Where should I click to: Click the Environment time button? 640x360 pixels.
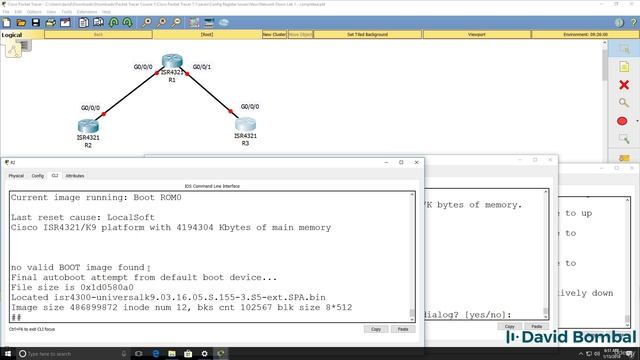586,35
